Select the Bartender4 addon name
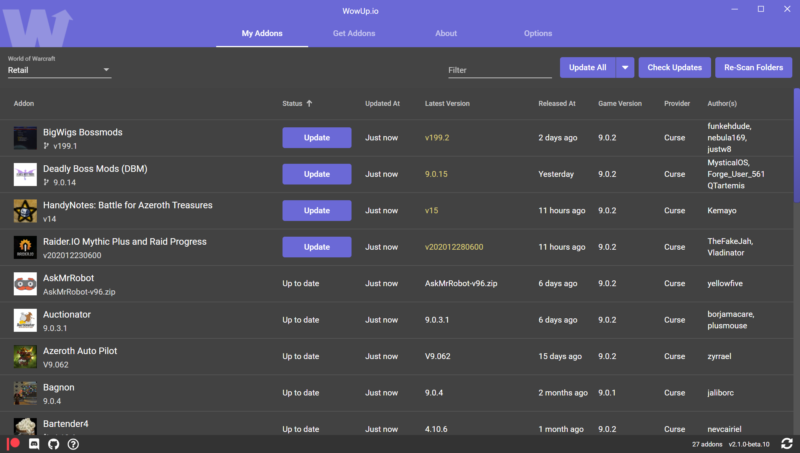800x453 pixels. (x=65, y=424)
